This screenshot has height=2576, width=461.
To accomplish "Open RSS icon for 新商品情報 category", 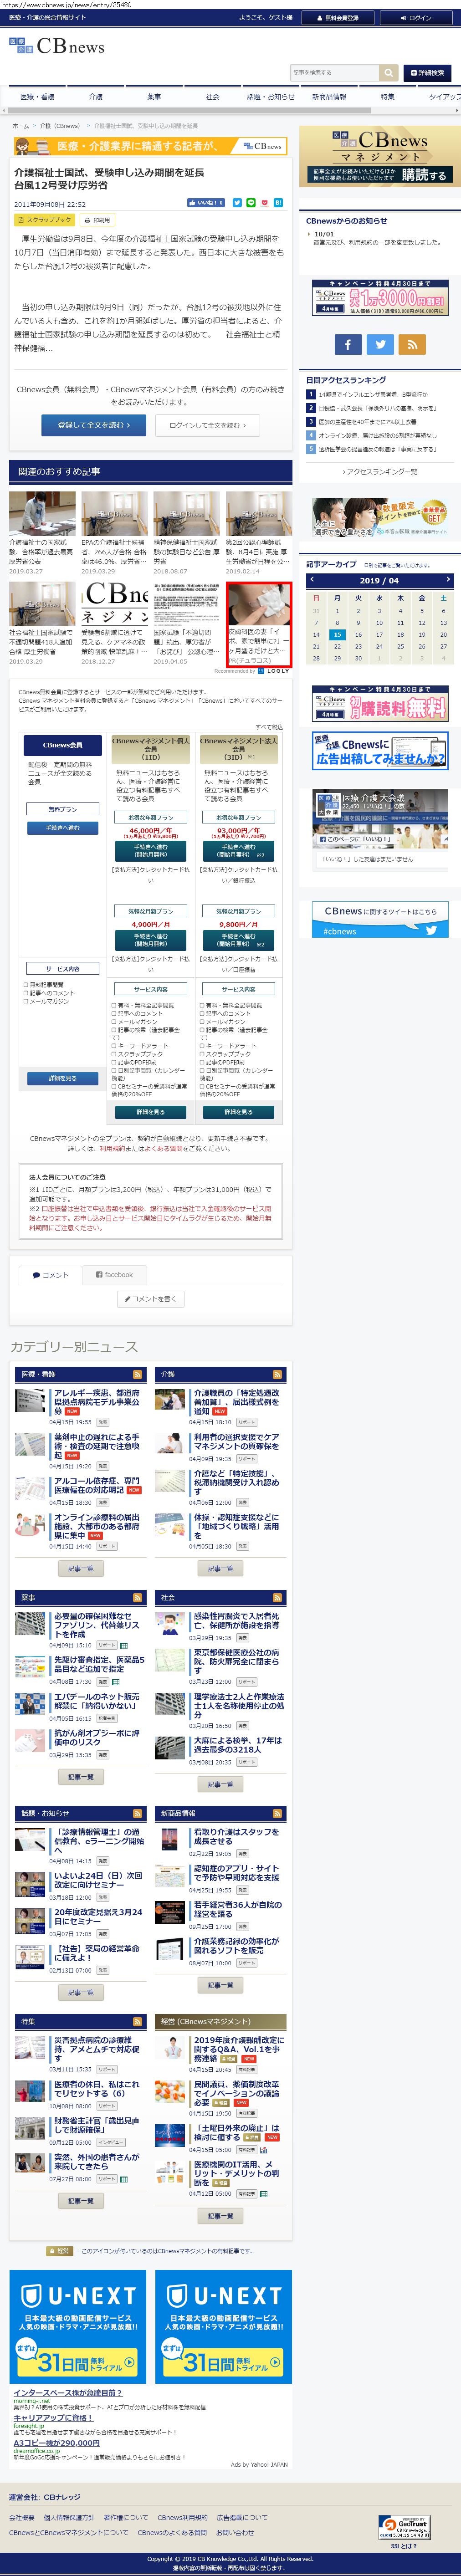I will (x=277, y=1813).
